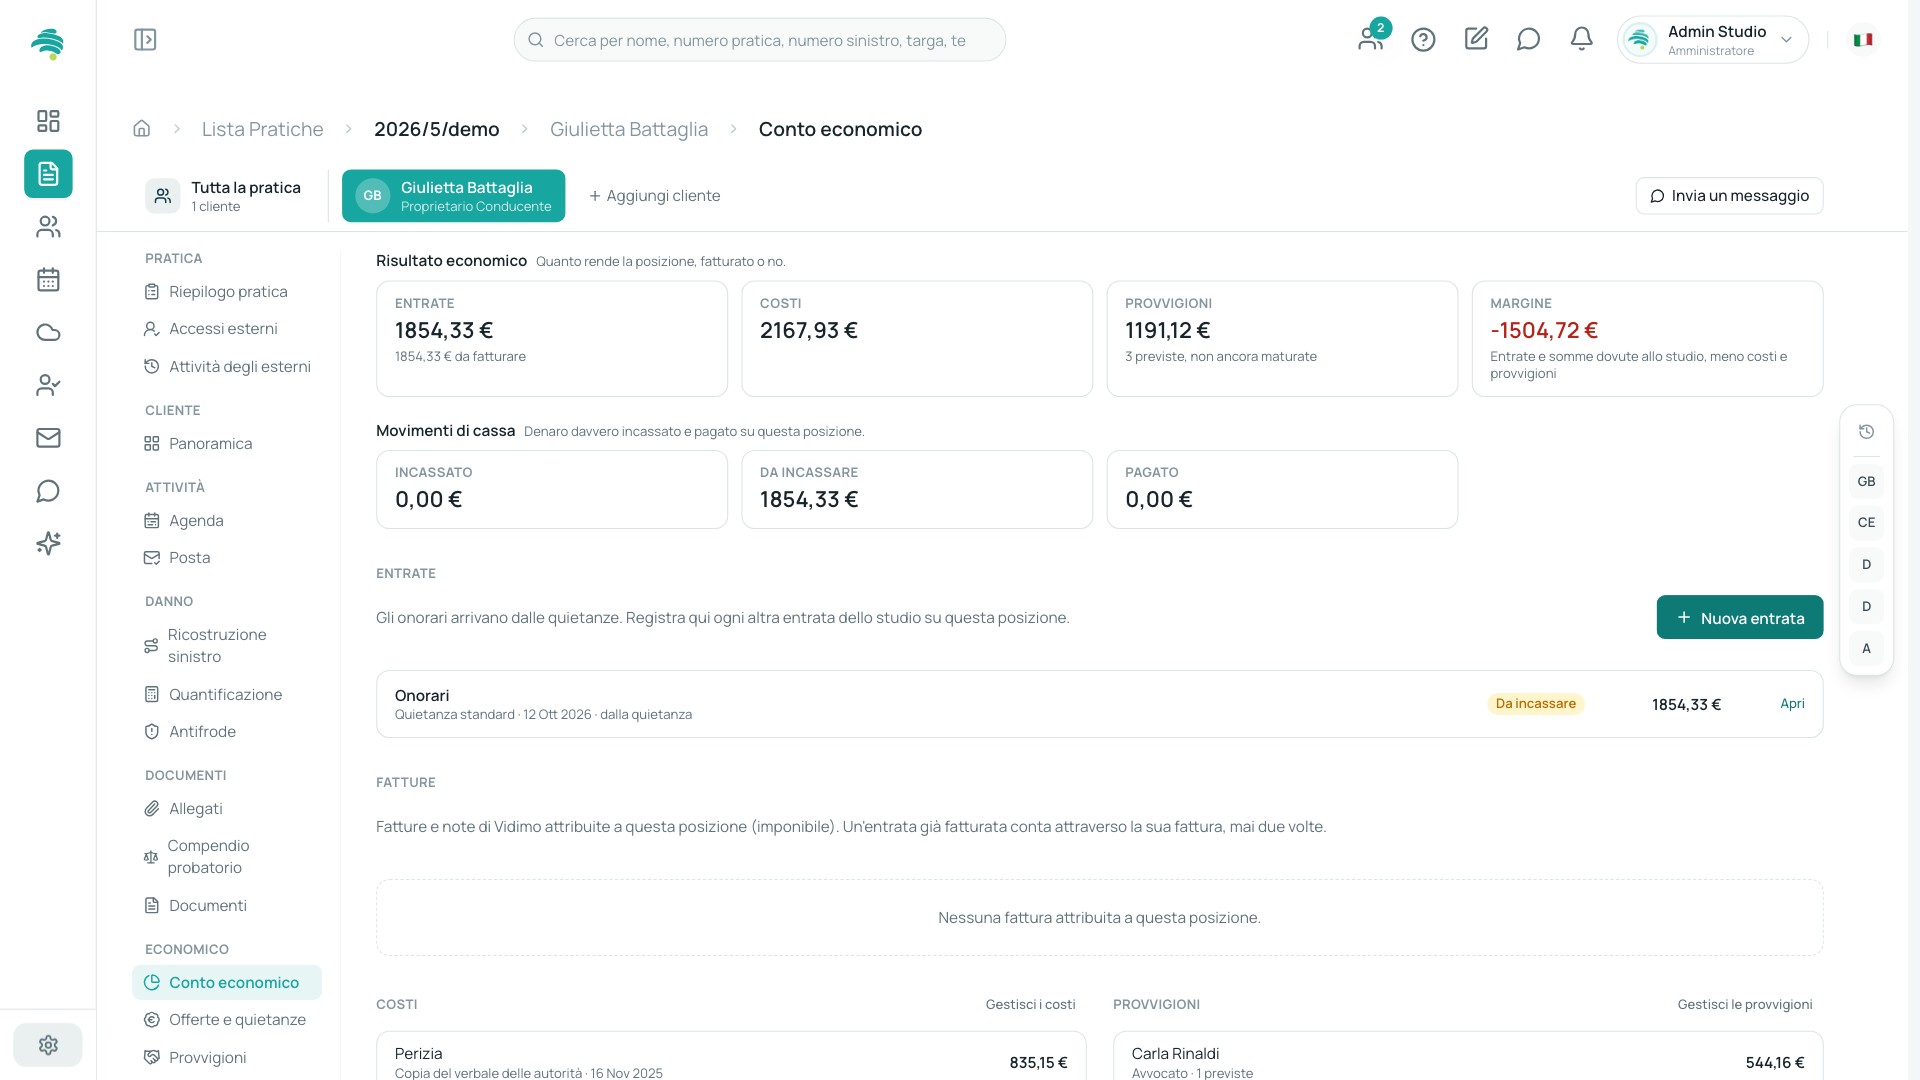Go to home breadcrumb icon
The height and width of the screenshot is (1080, 1920).
tap(142, 129)
